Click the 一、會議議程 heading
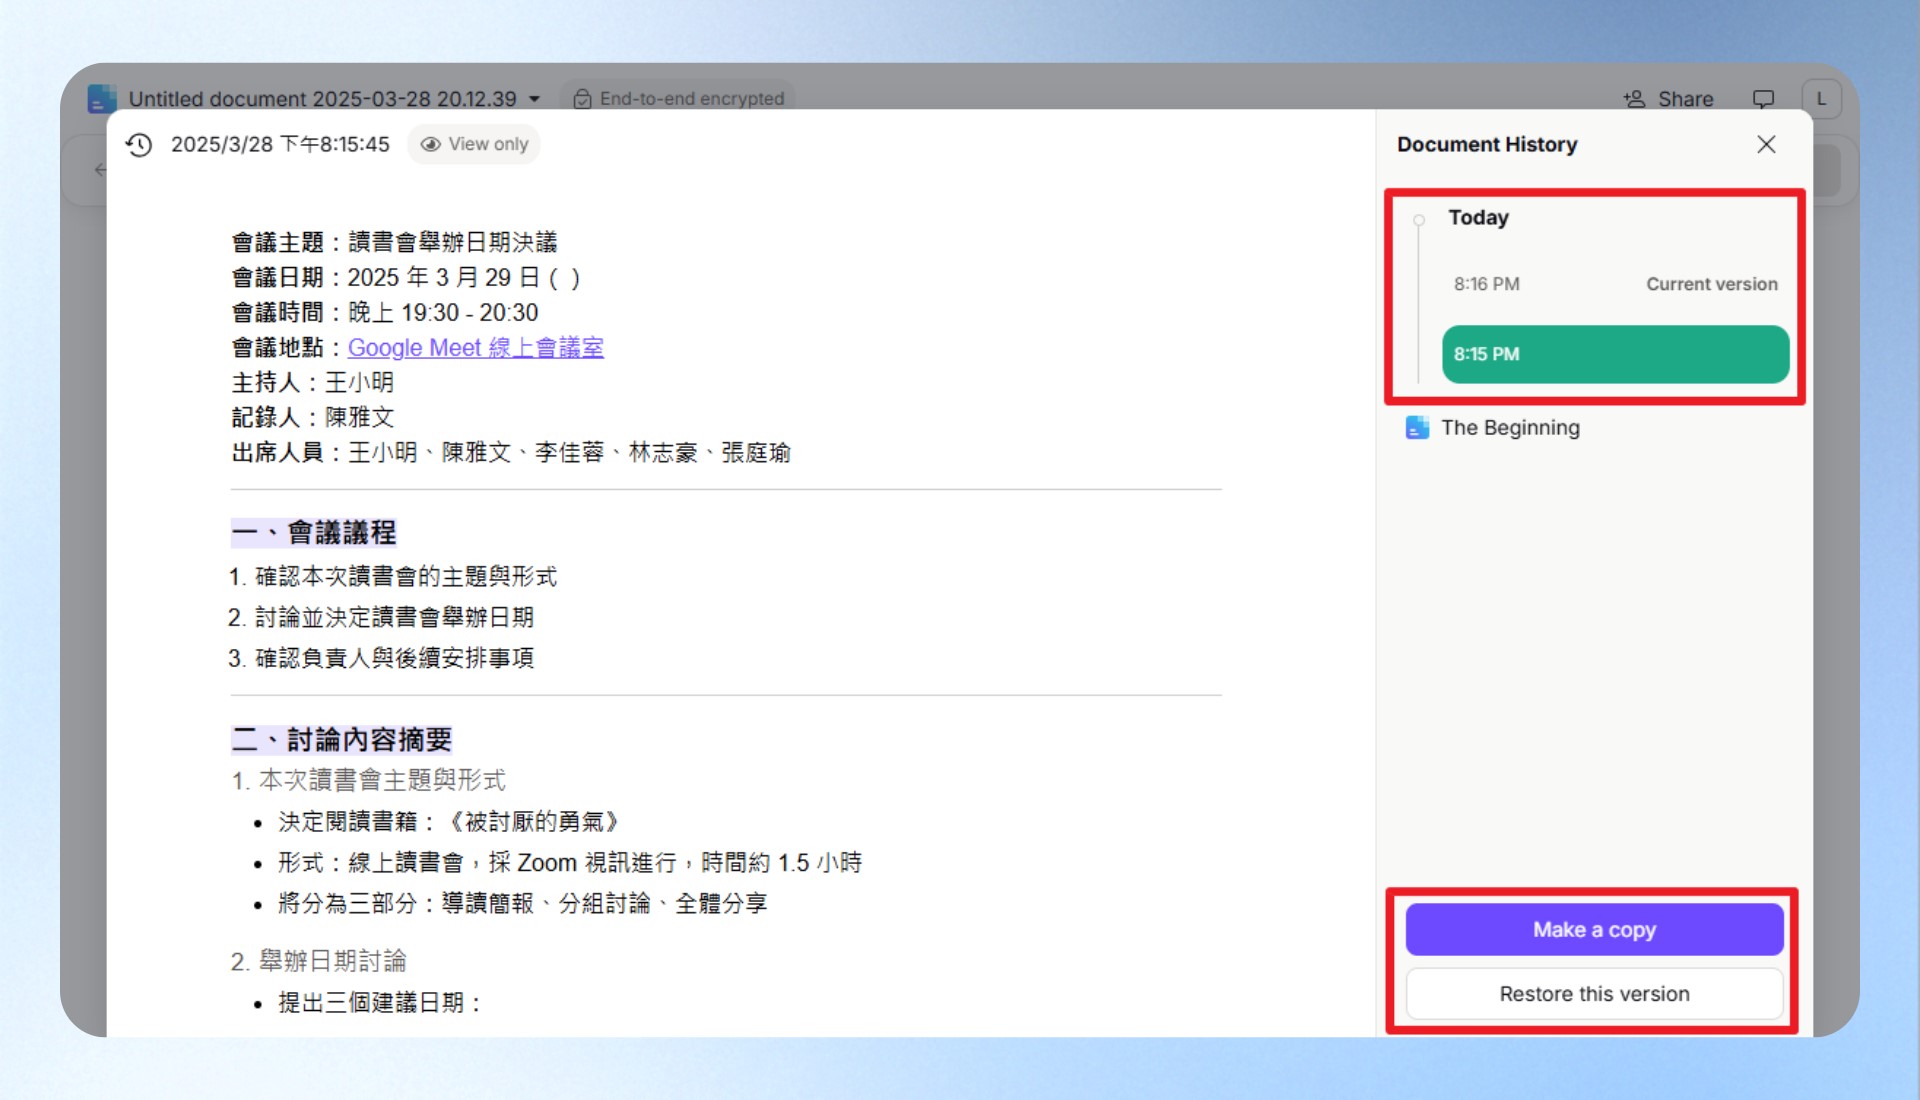The image size is (1920, 1100). pyautogui.click(x=314, y=533)
